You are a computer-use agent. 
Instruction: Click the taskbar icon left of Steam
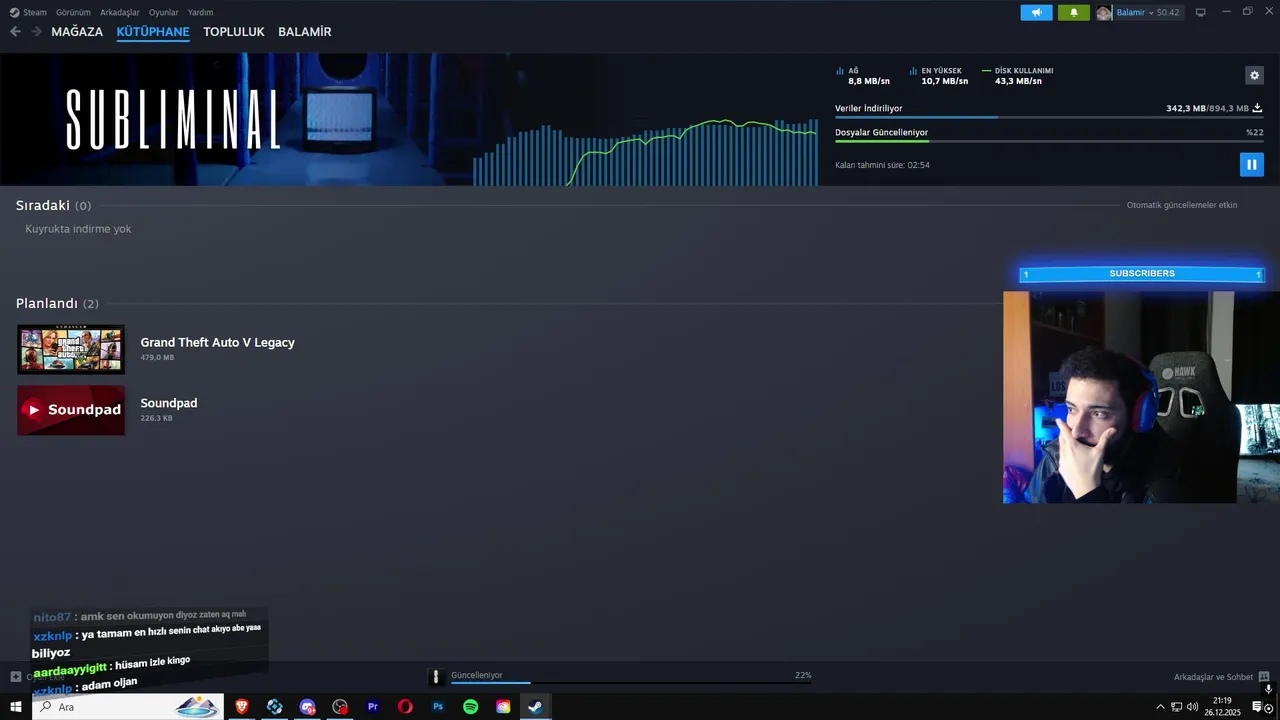(503, 707)
